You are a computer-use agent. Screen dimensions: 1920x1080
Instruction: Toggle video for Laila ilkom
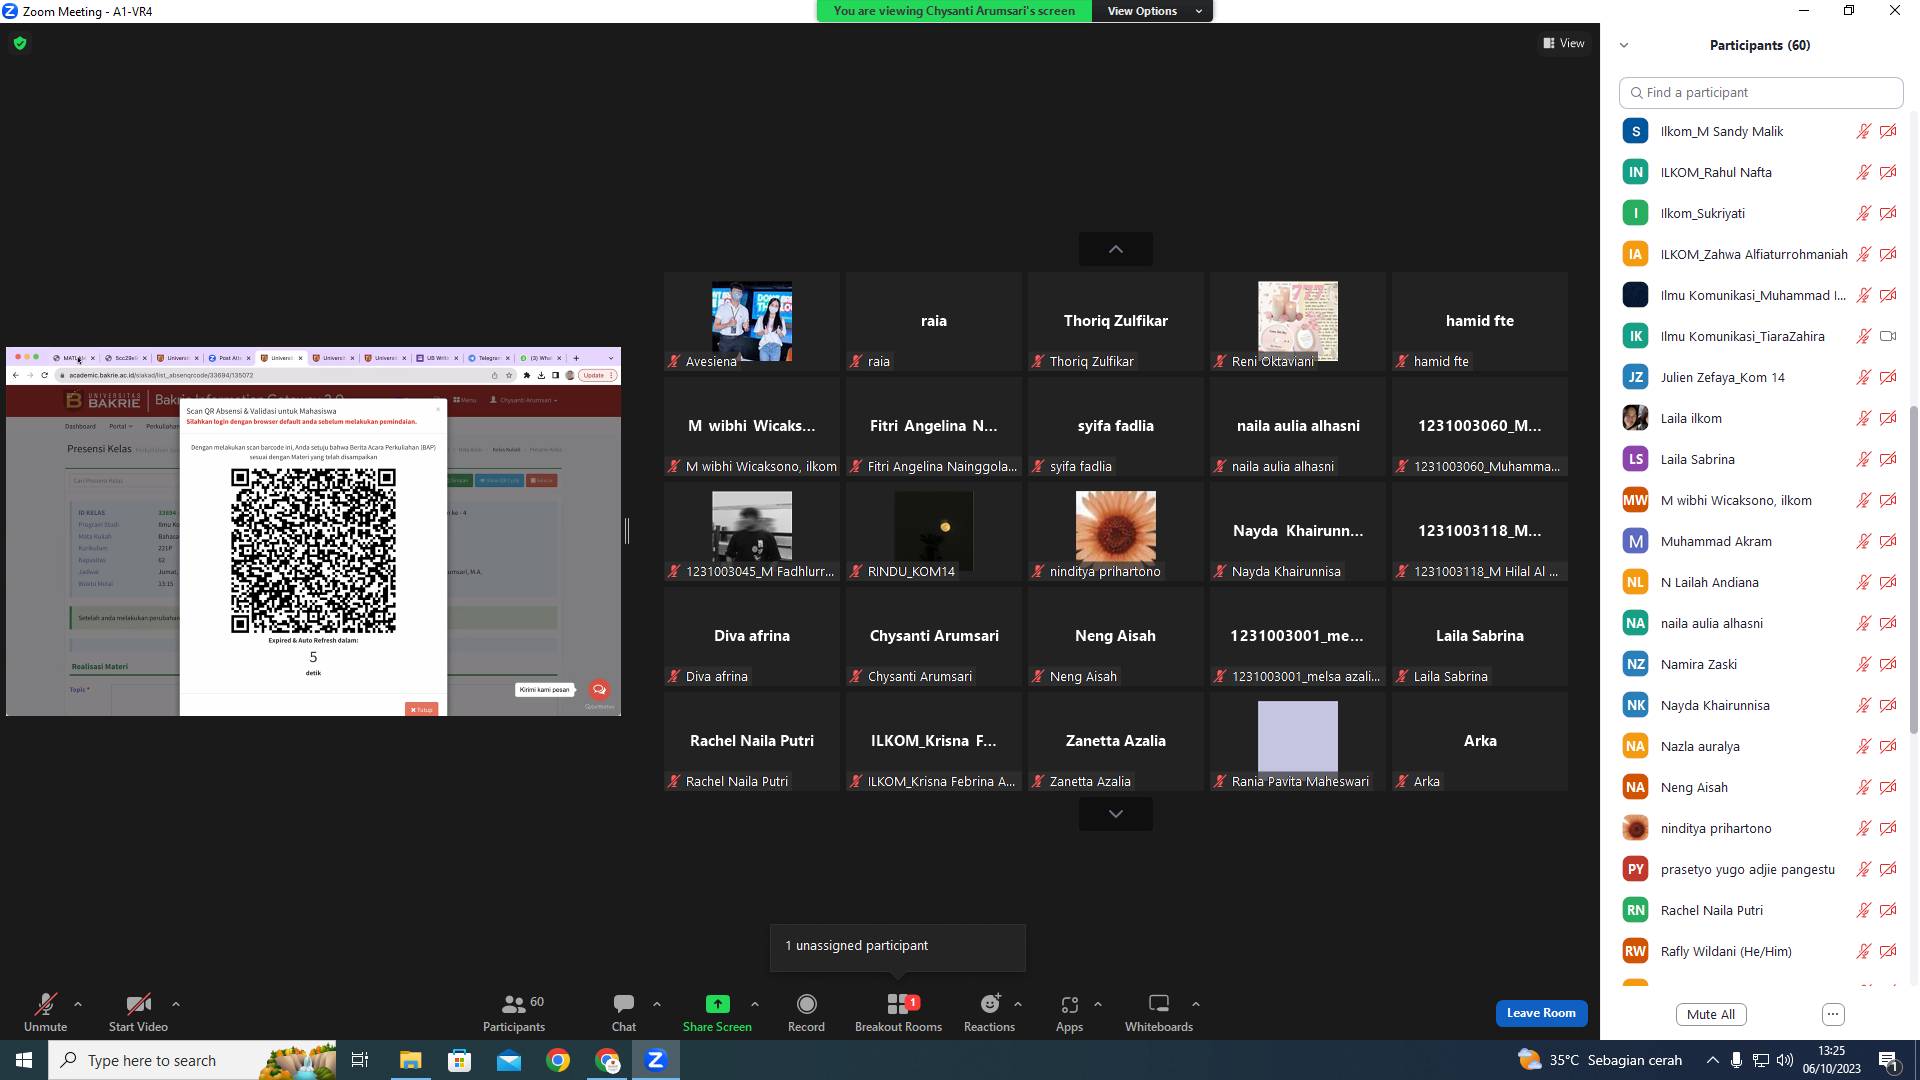(x=1888, y=418)
